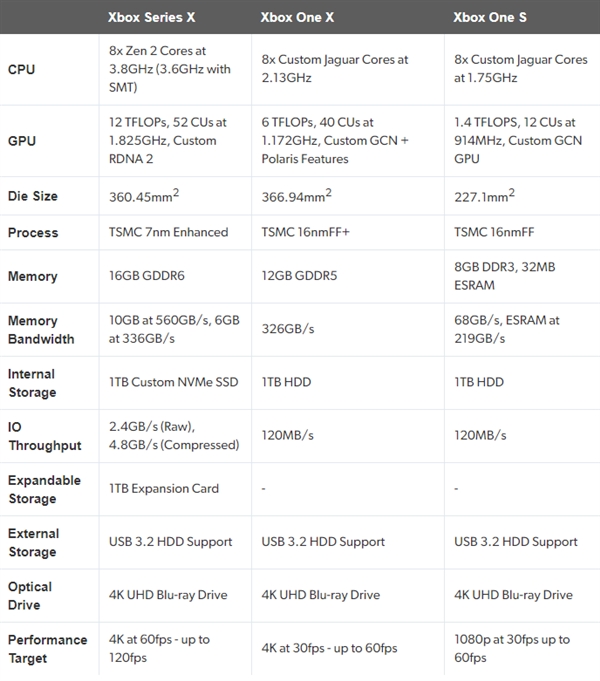Viewport: 600px width, 681px height.
Task: Select the GPU row label
Action: (x=21, y=141)
